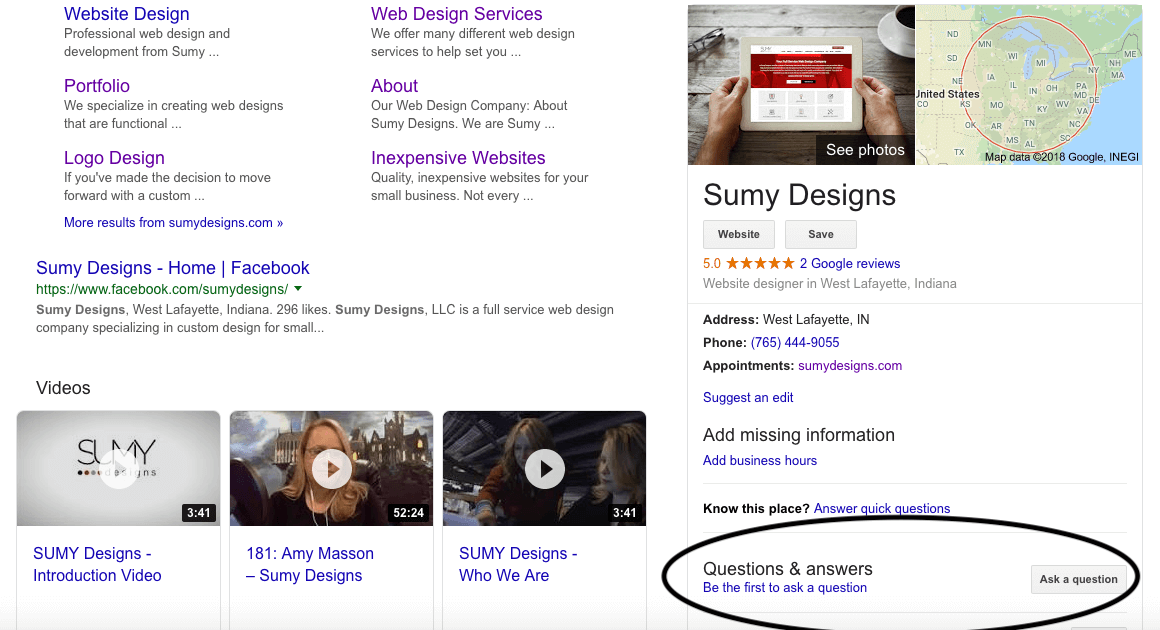Click the Ask a question button
The width and height of the screenshot is (1160, 630).
(1079, 580)
